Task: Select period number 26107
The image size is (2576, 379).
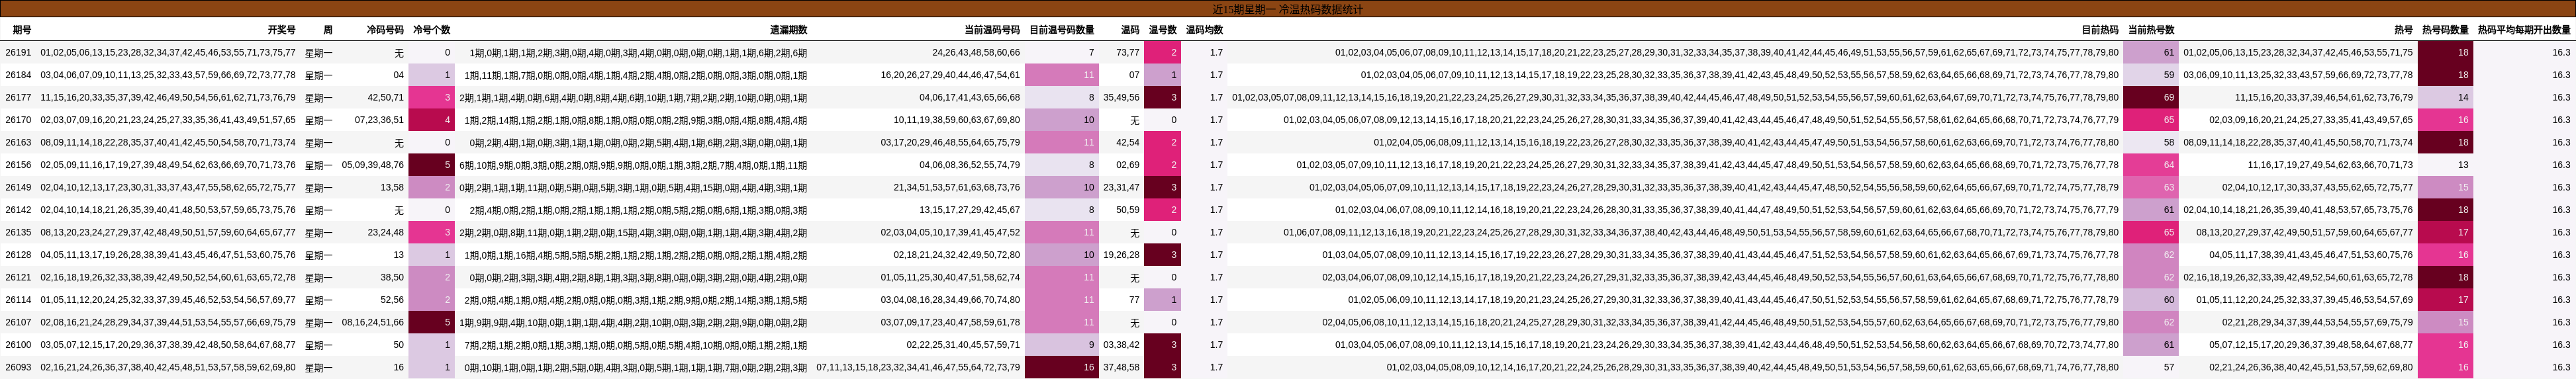Action: click(18, 323)
